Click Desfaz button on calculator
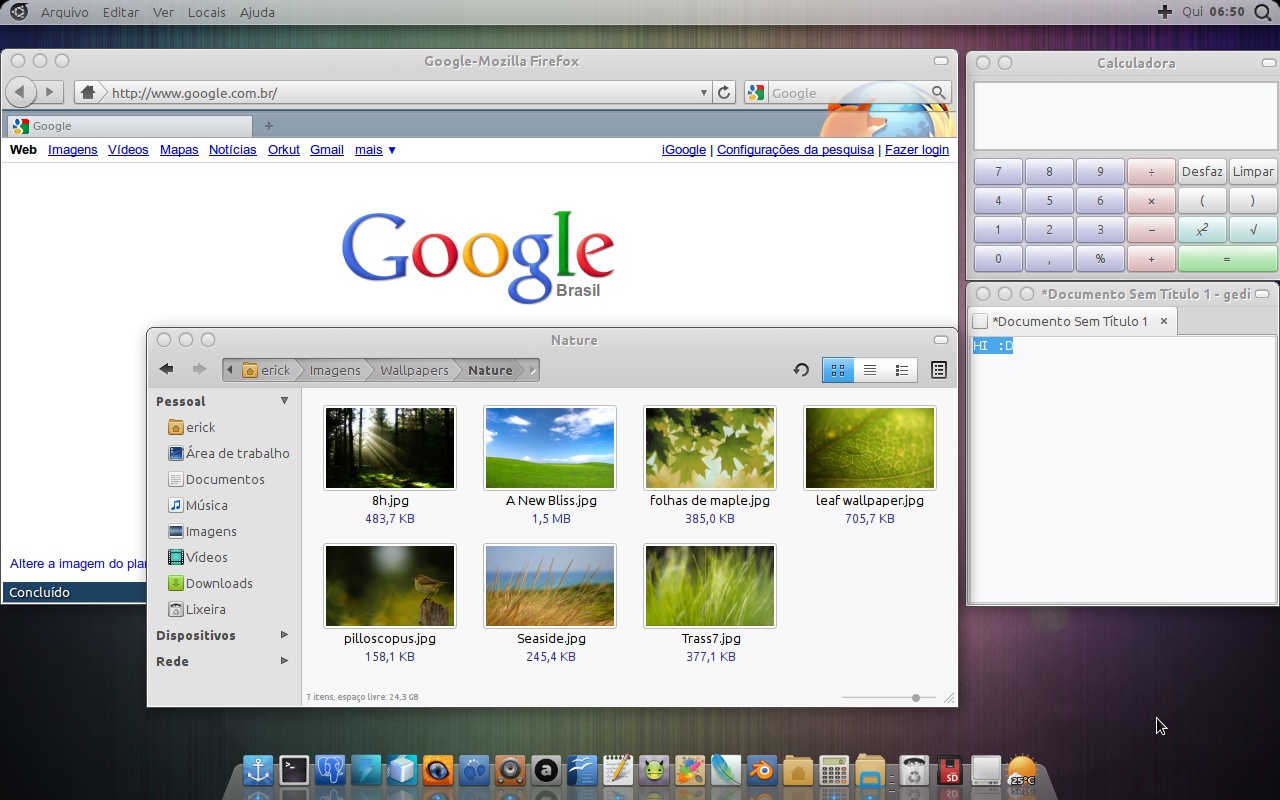1280x800 pixels. coord(1202,172)
